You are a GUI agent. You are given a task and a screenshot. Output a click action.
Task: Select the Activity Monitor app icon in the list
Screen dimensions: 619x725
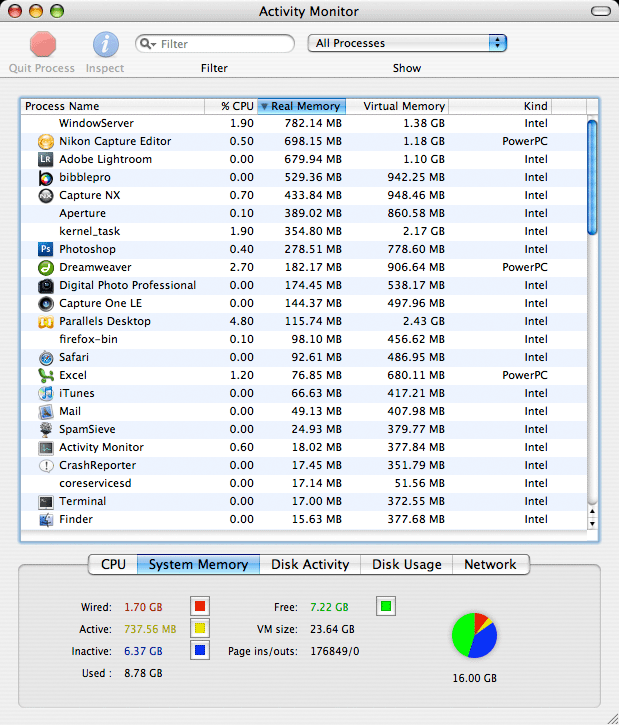(x=45, y=448)
